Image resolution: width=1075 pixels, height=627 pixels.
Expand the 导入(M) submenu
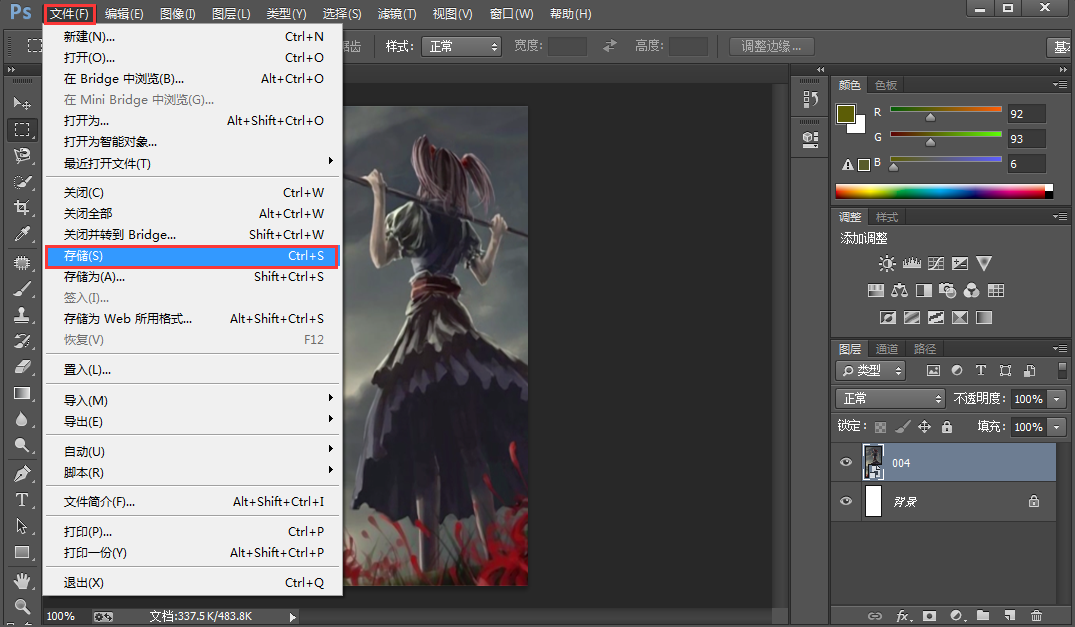[x=193, y=400]
